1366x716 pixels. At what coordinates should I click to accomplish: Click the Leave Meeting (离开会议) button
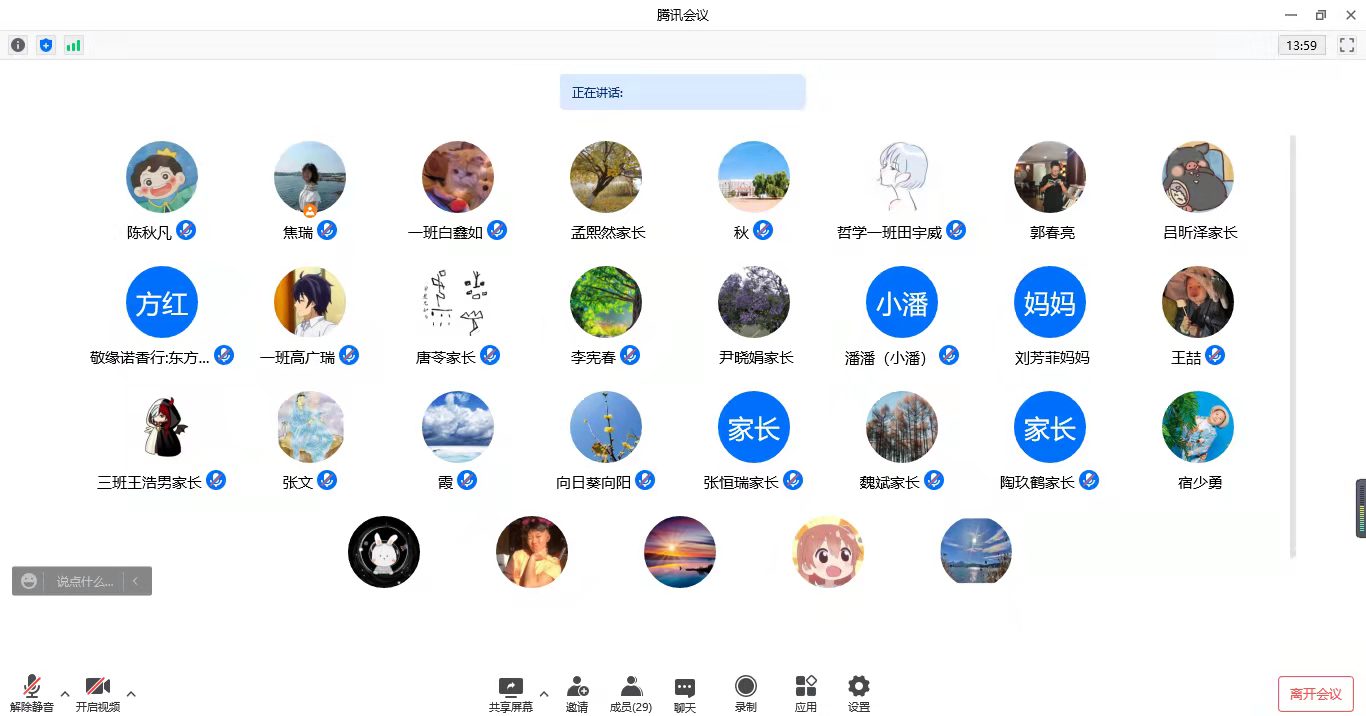tap(1315, 694)
